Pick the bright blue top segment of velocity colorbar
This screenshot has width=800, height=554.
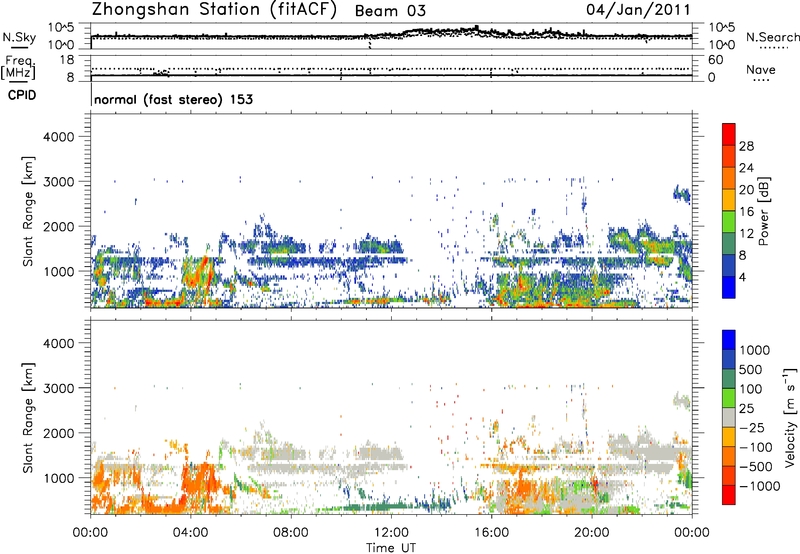729,340
